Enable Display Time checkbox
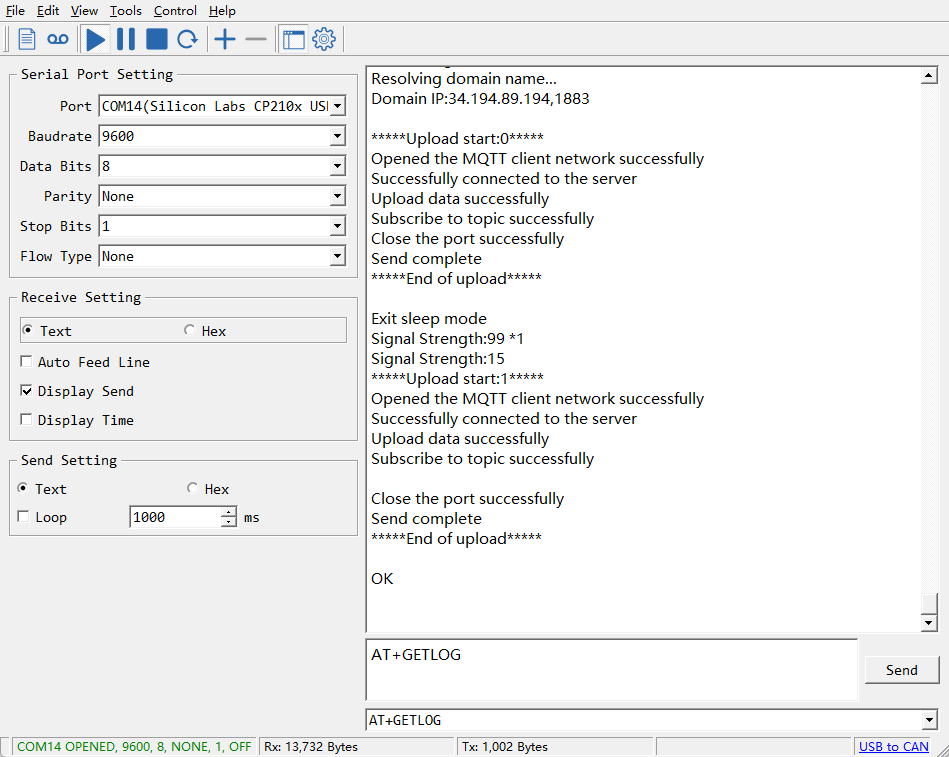This screenshot has height=757, width=949. click(x=26, y=419)
